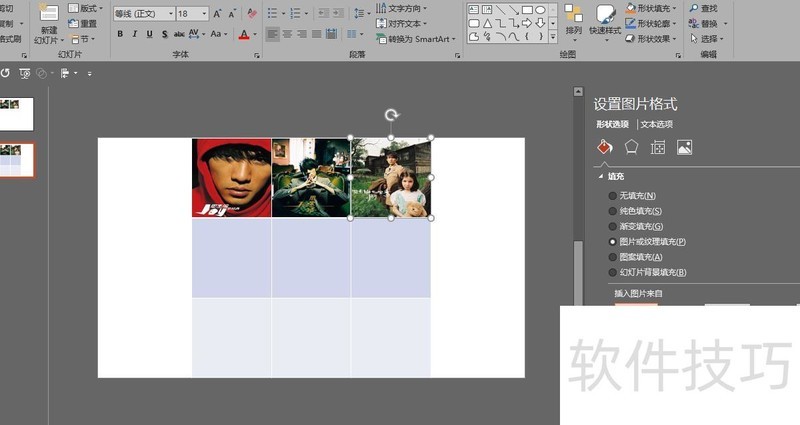Open the font color red A swatch

243,34
